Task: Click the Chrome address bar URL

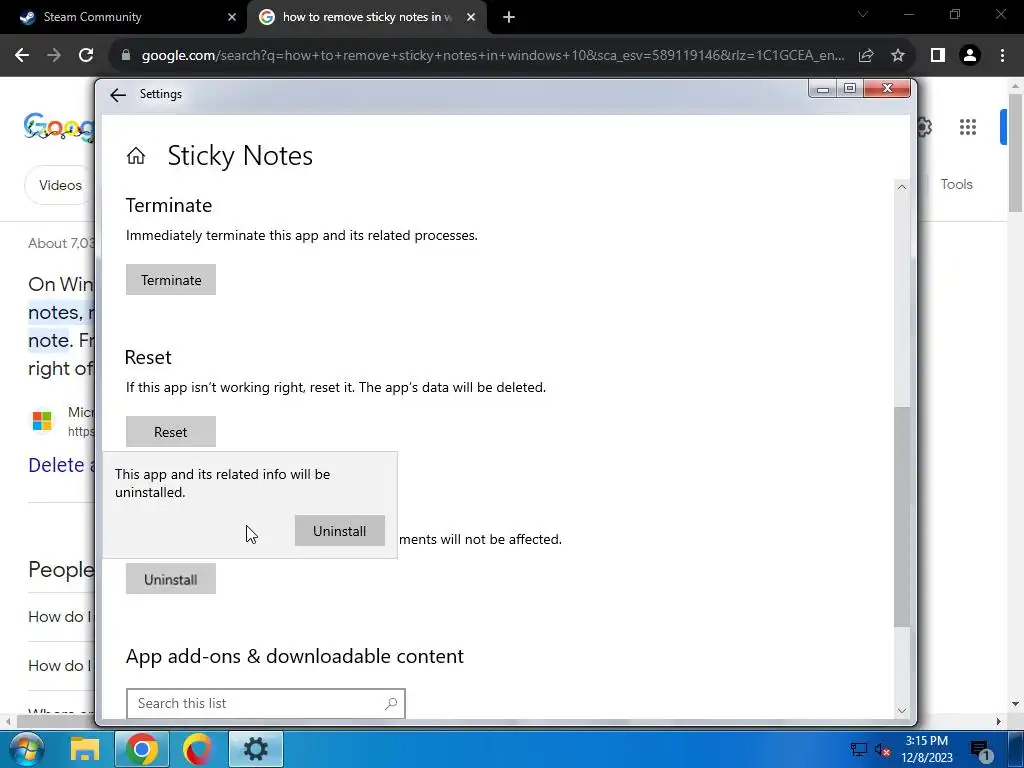Action: coord(493,56)
